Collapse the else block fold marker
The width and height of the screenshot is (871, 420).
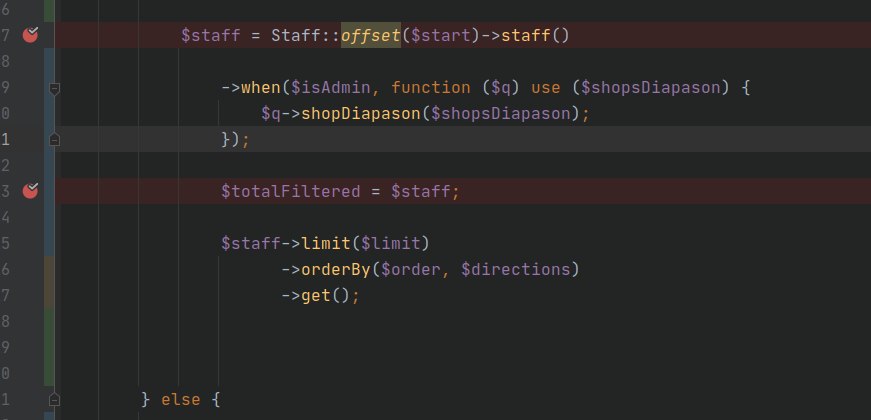(x=54, y=399)
